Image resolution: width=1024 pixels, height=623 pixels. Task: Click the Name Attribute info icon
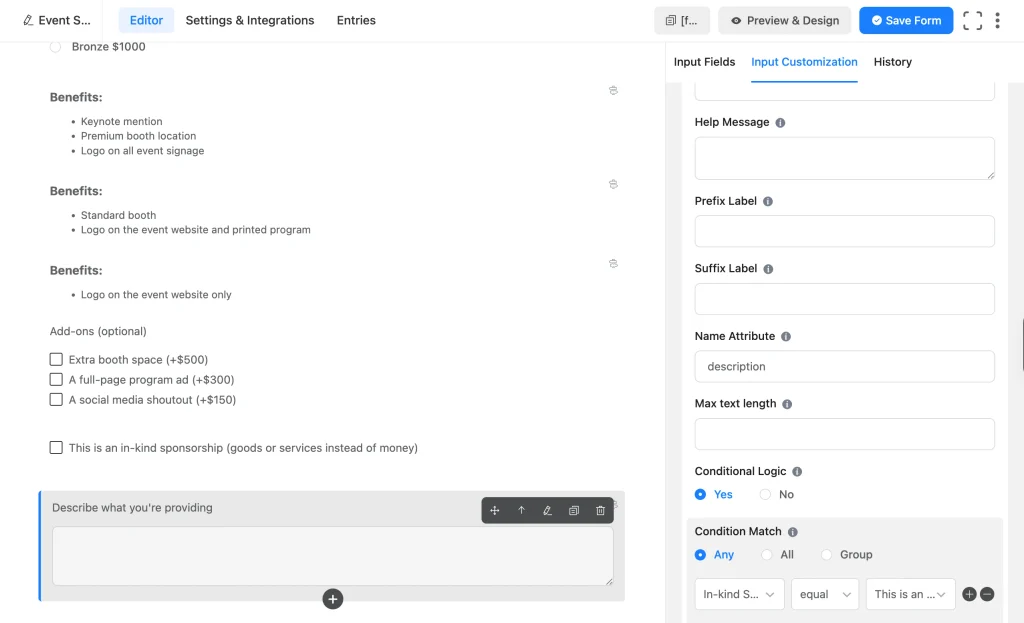pos(786,336)
